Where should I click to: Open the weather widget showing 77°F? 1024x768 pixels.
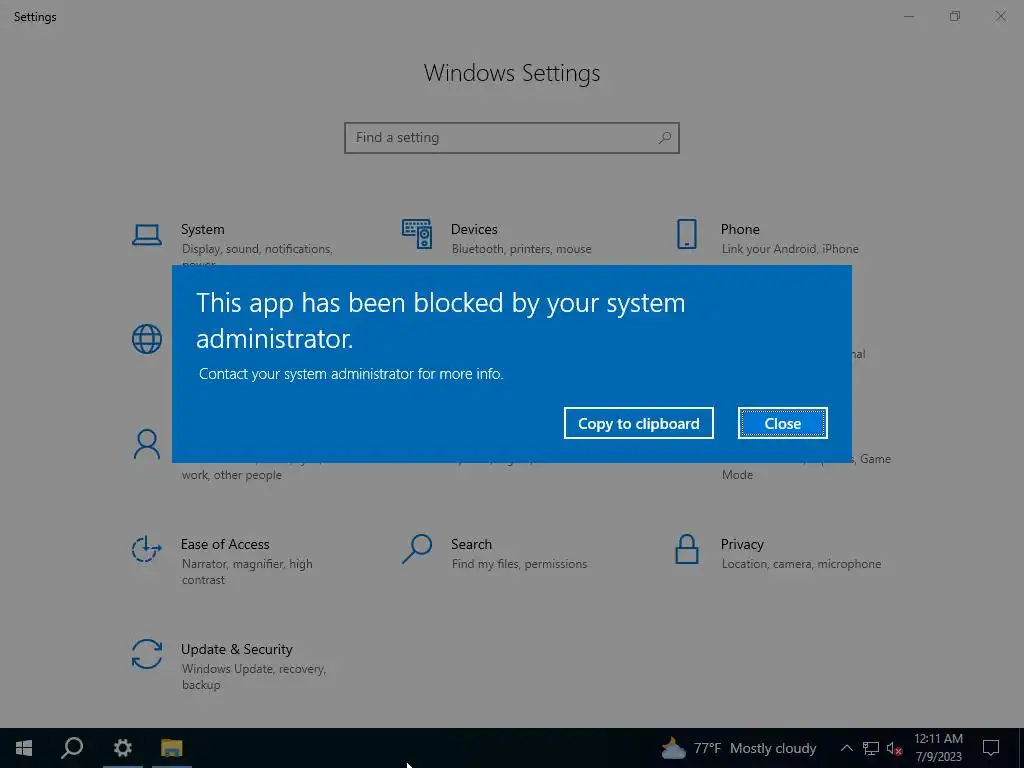739,748
